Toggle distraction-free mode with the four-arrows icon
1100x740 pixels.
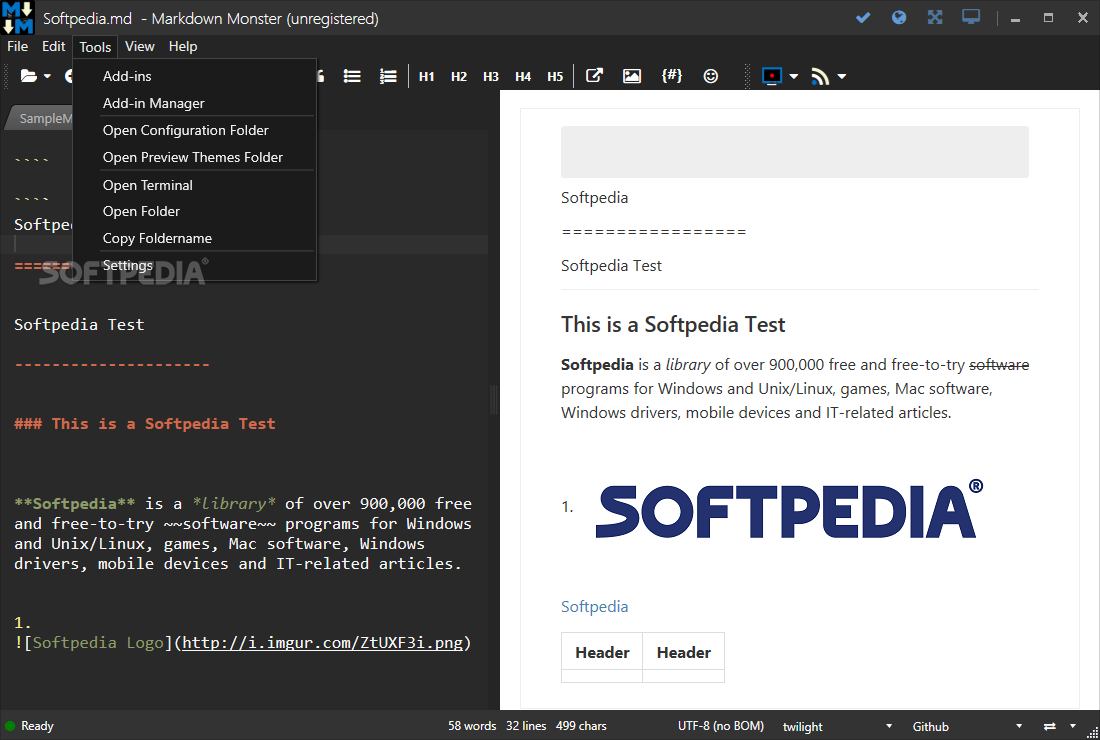[935, 17]
